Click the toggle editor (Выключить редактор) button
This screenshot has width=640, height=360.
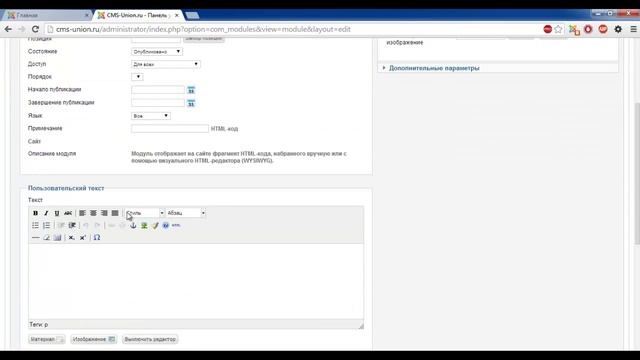150,339
